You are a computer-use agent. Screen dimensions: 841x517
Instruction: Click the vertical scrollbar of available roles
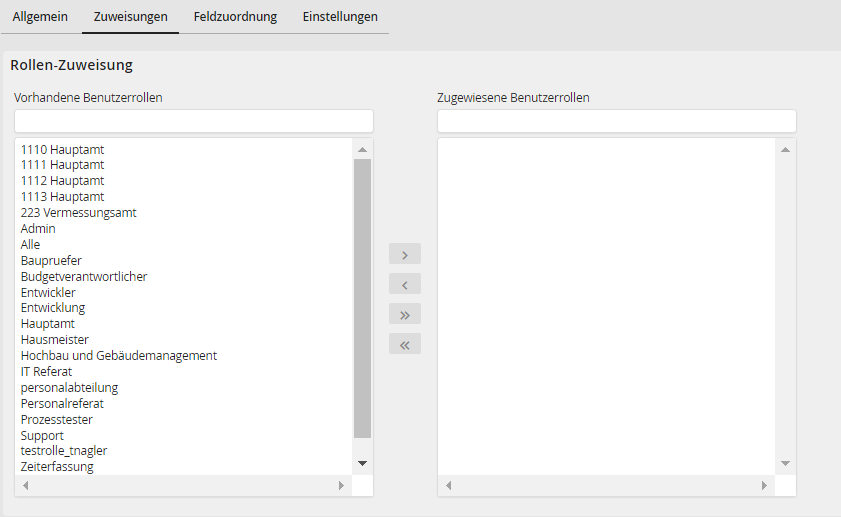coord(362,298)
